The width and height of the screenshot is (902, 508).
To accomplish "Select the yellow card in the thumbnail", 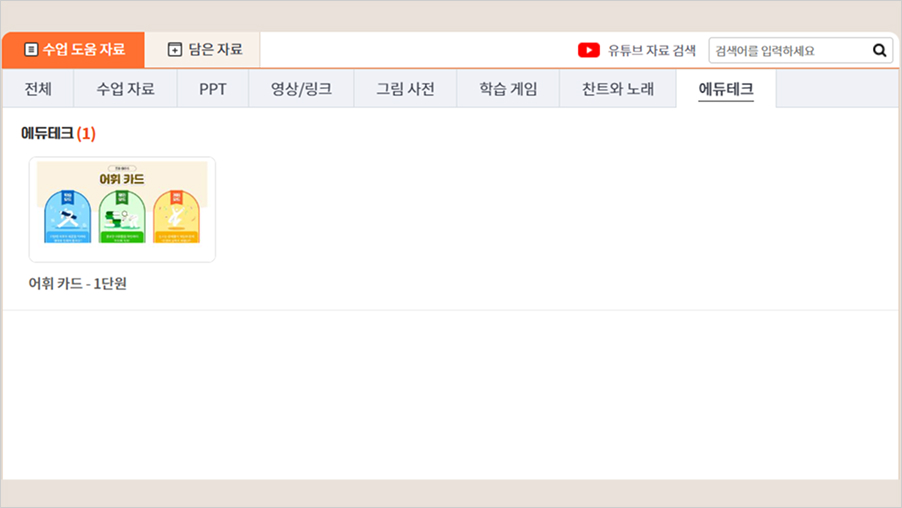I will 176,217.
